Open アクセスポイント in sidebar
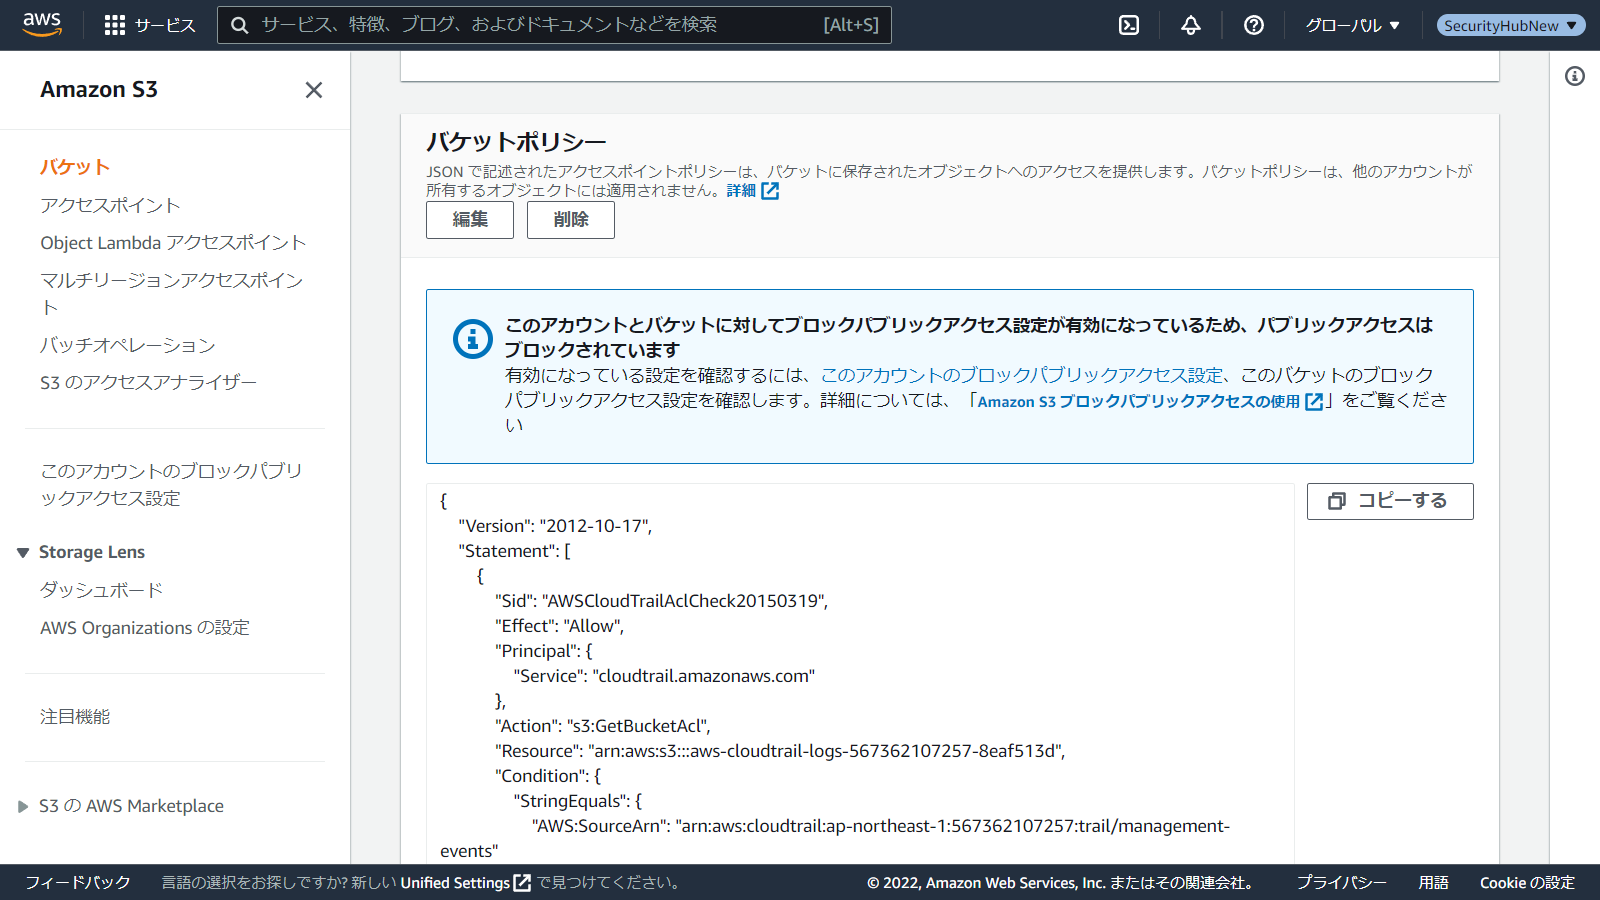This screenshot has width=1600, height=900. click(x=110, y=205)
